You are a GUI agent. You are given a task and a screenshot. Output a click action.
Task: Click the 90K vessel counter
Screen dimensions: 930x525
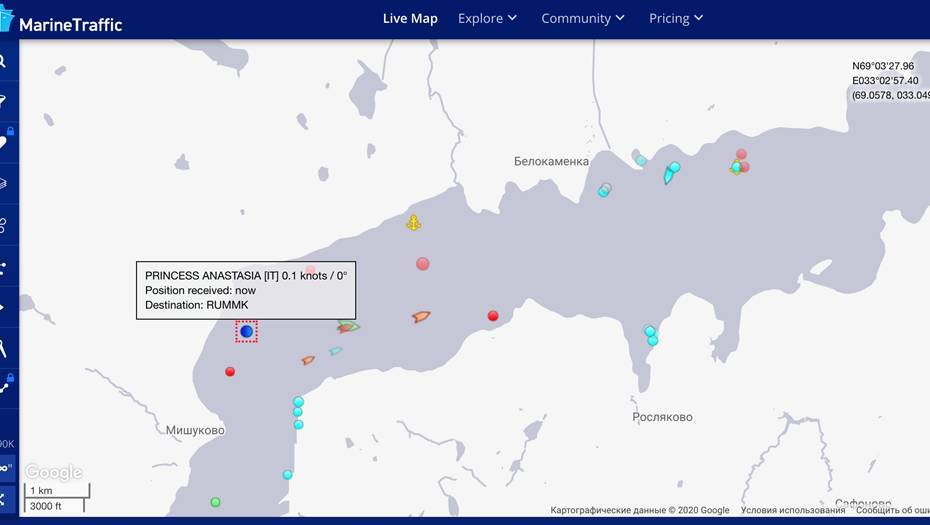click(7, 444)
